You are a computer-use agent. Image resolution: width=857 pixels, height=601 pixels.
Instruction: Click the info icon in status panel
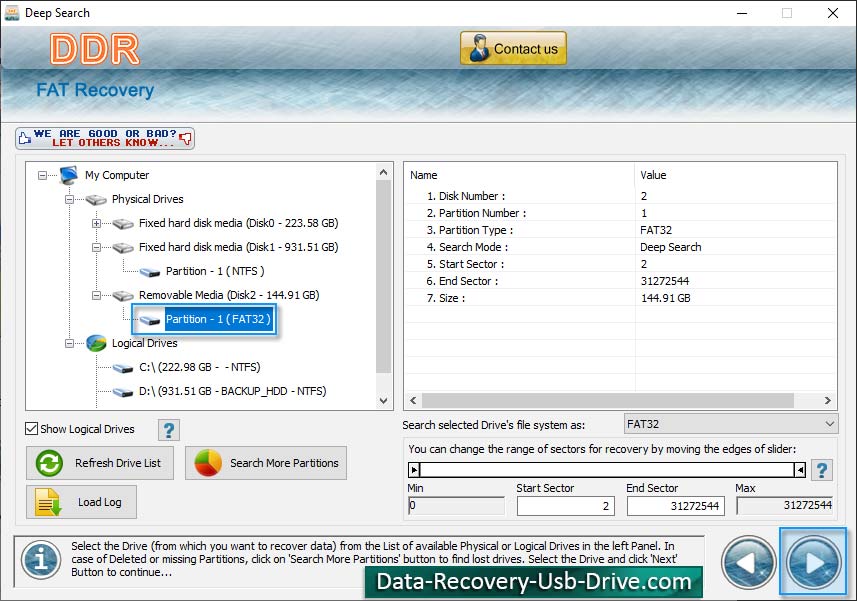click(41, 560)
